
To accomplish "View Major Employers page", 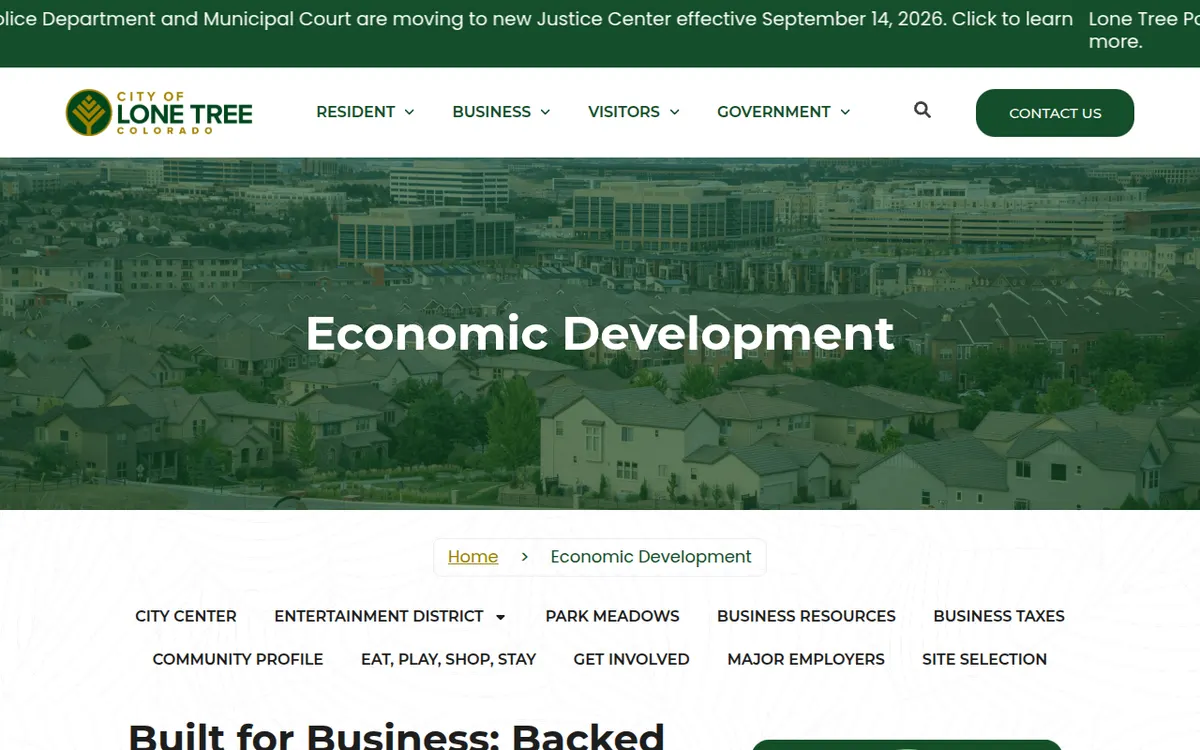I will 806,659.
